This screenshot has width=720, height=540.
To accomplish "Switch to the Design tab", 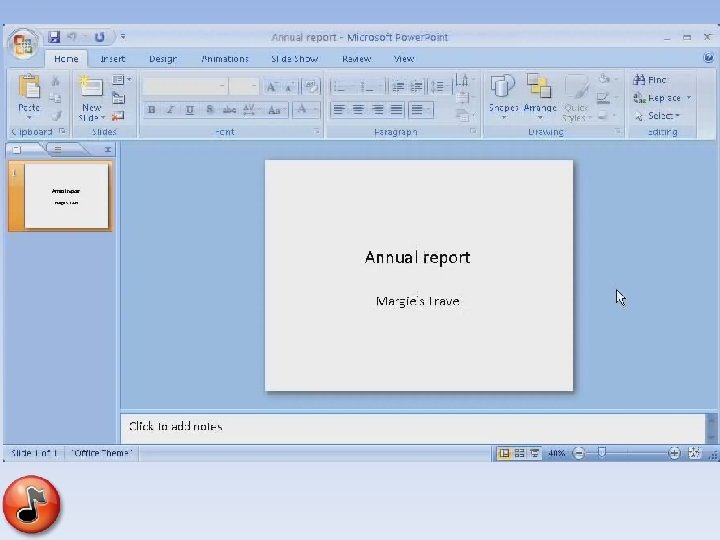I will 163,59.
